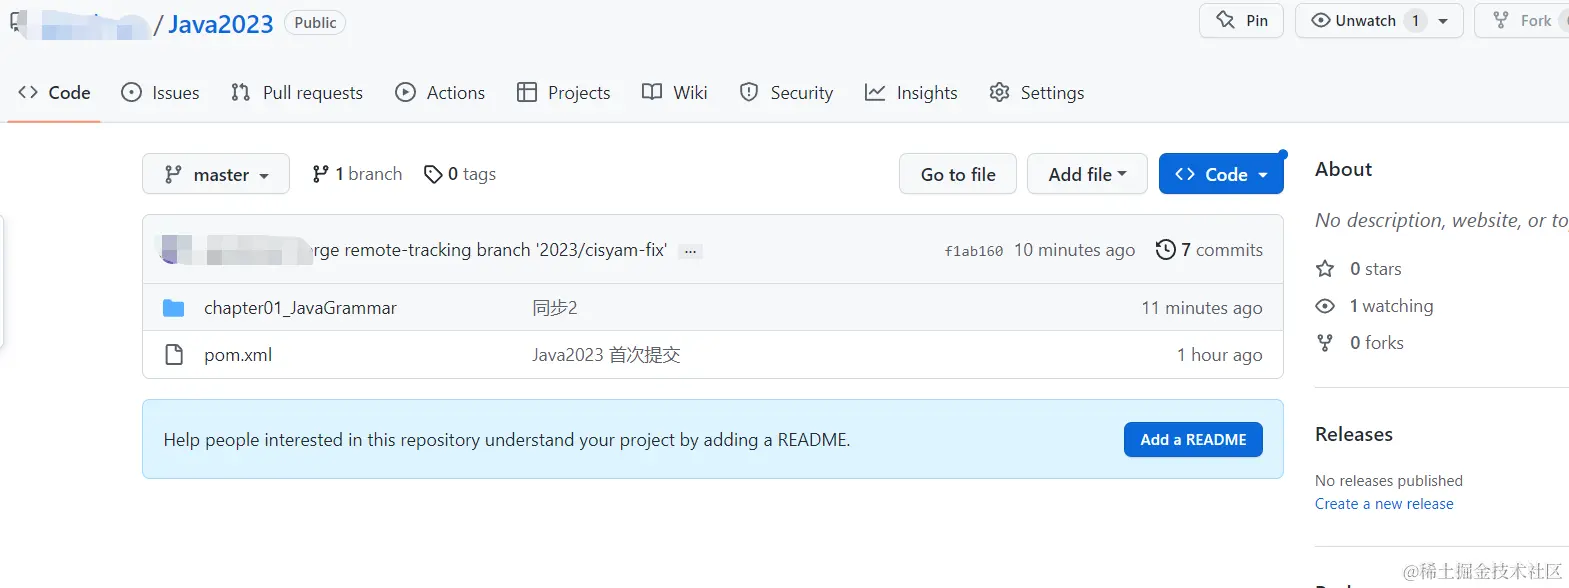View the 1 watching link
This screenshot has width=1569, height=588.
(x=1391, y=306)
